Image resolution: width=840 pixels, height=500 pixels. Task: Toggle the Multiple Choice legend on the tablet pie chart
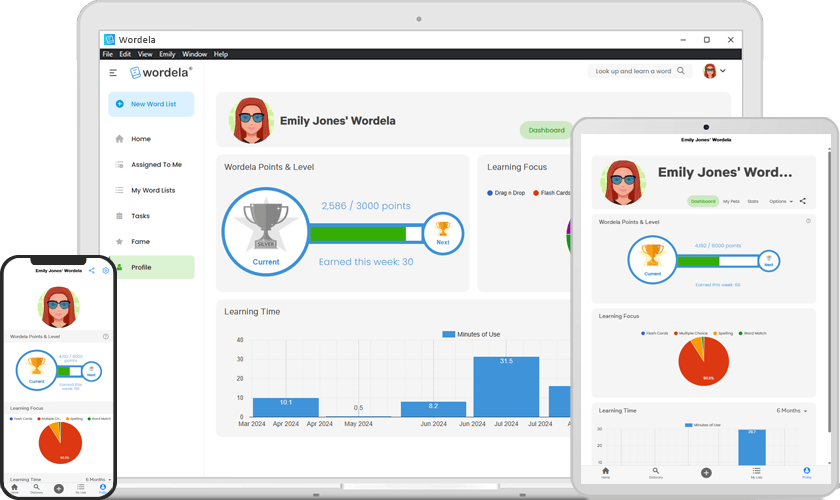691,333
